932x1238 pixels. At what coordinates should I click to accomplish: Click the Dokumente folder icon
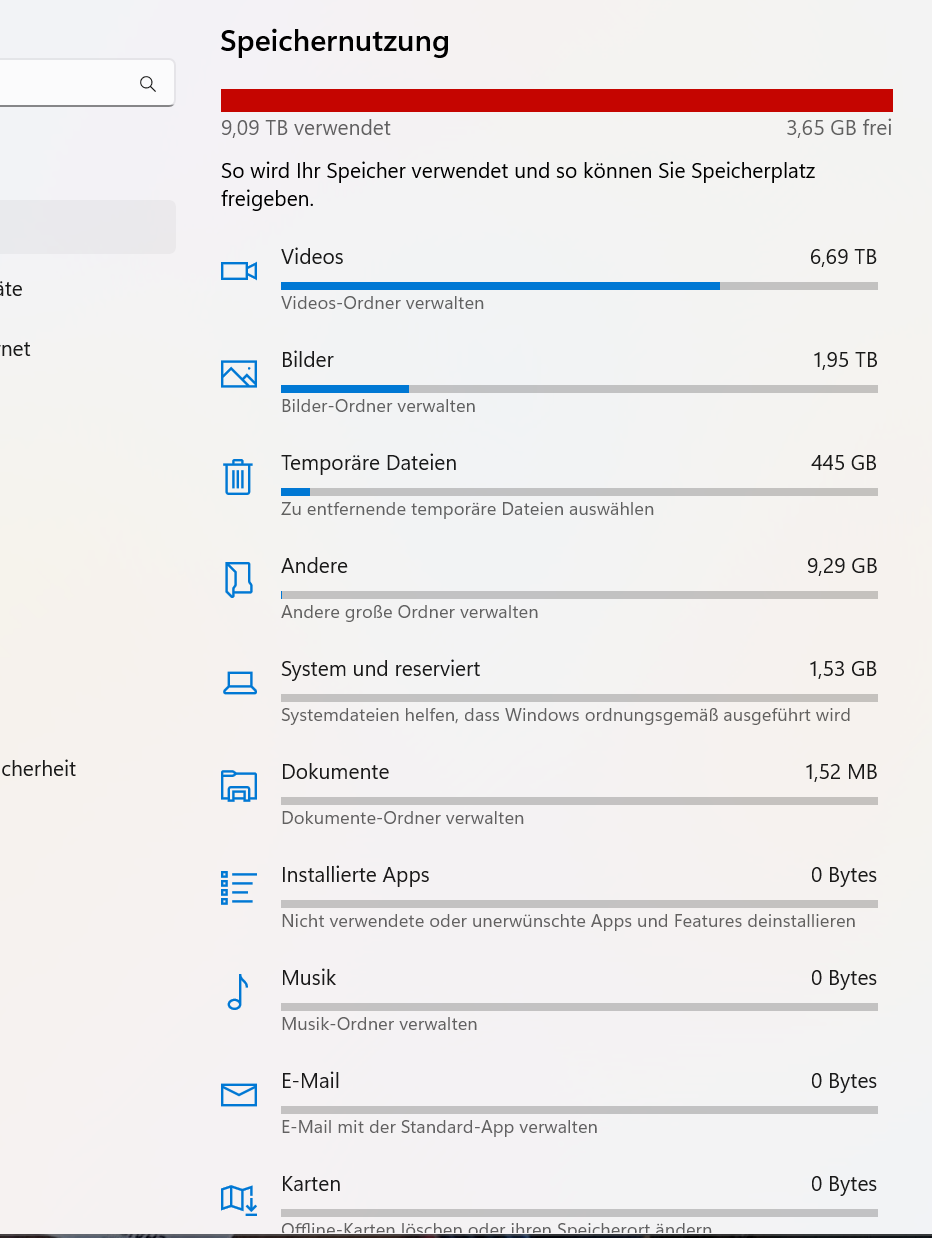[238, 786]
